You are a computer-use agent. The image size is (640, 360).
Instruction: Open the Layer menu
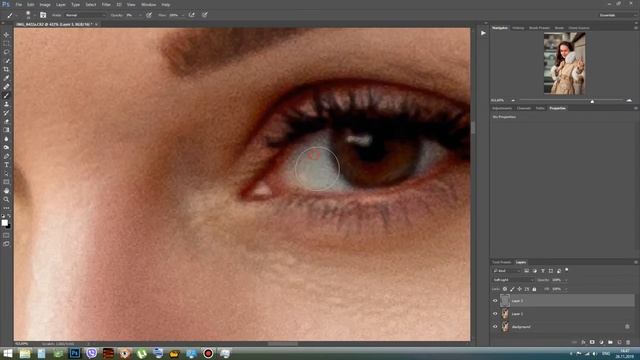60,4
